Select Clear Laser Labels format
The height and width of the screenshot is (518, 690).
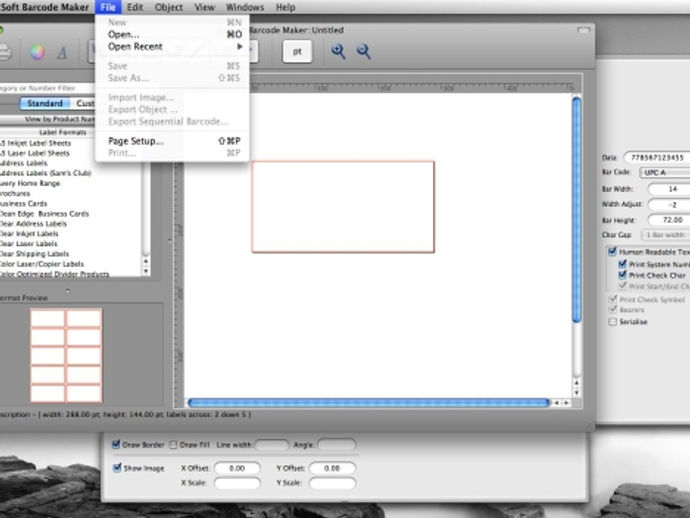pos(29,243)
